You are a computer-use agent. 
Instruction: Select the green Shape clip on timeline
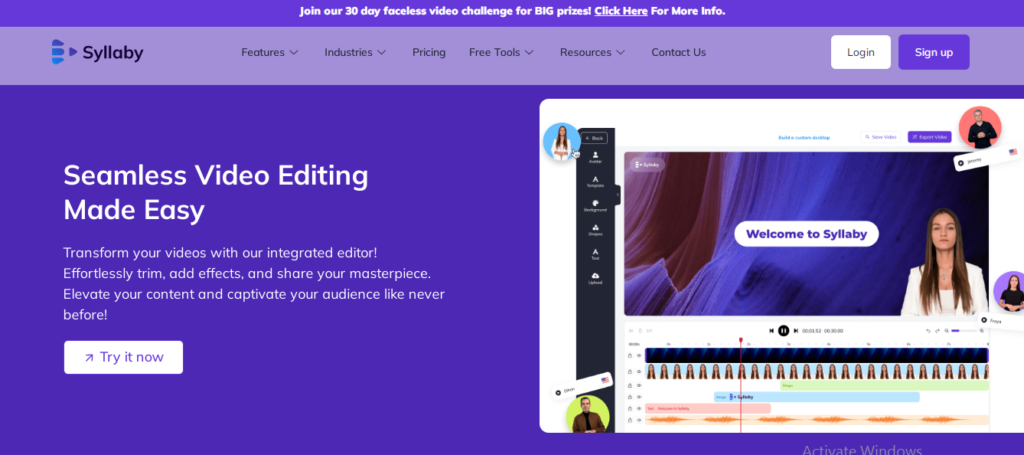point(884,385)
